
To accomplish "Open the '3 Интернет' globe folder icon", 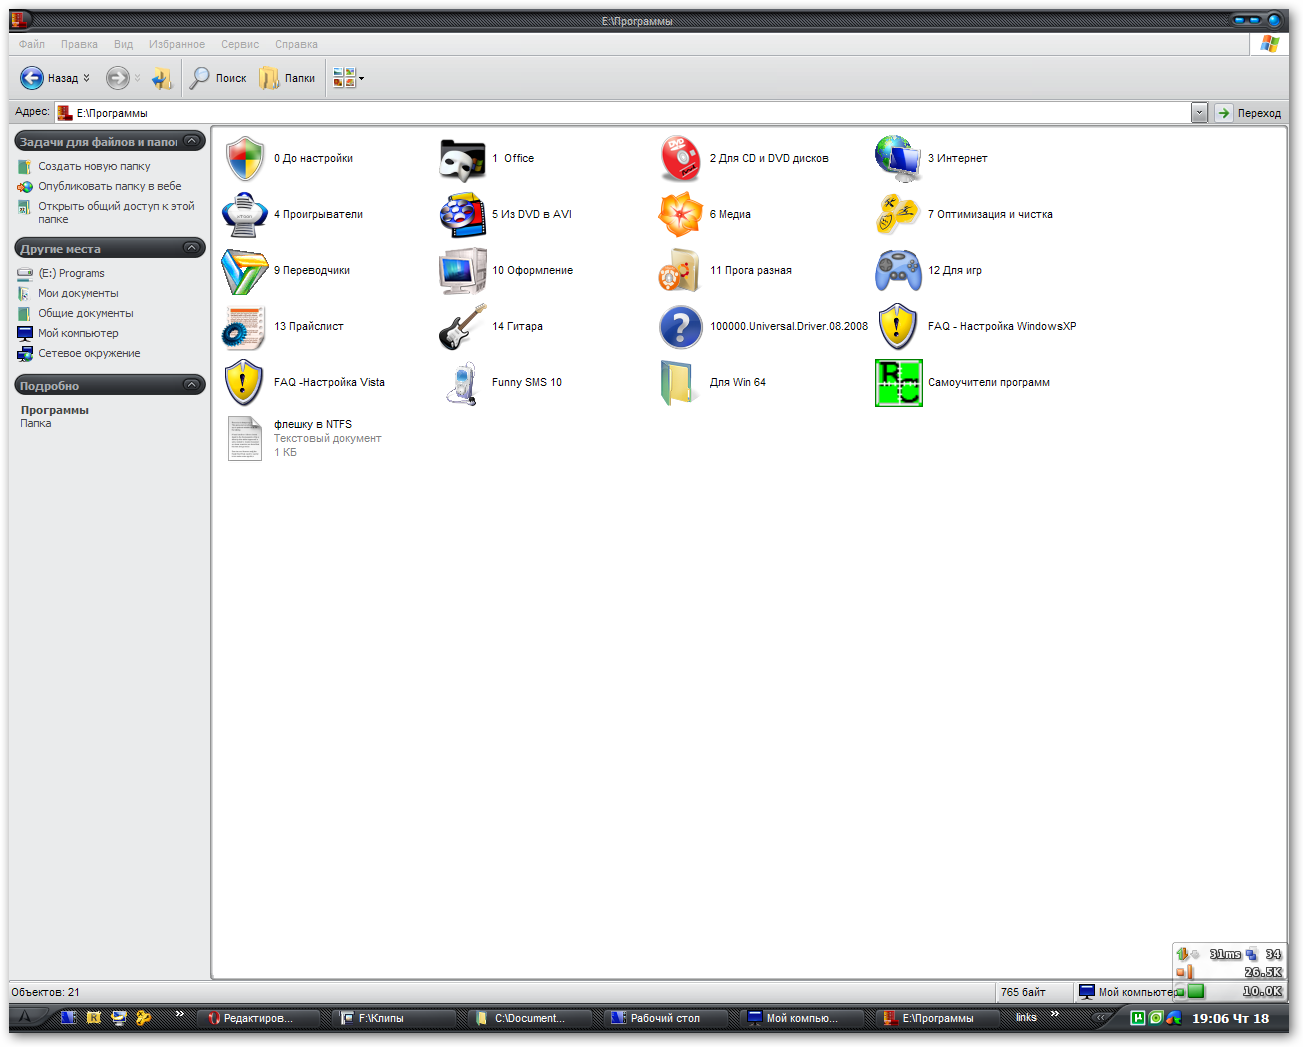I will pyautogui.click(x=898, y=159).
